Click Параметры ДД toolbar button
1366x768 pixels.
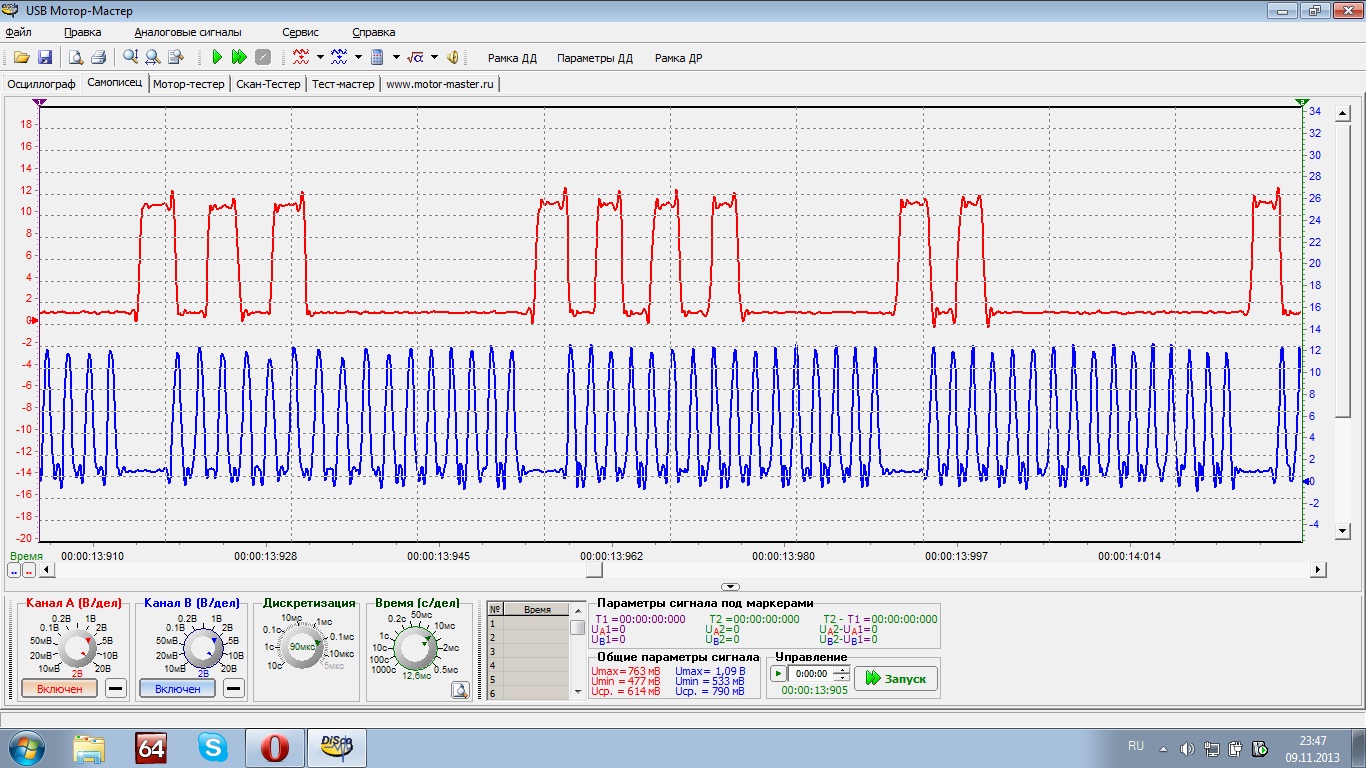click(x=595, y=58)
